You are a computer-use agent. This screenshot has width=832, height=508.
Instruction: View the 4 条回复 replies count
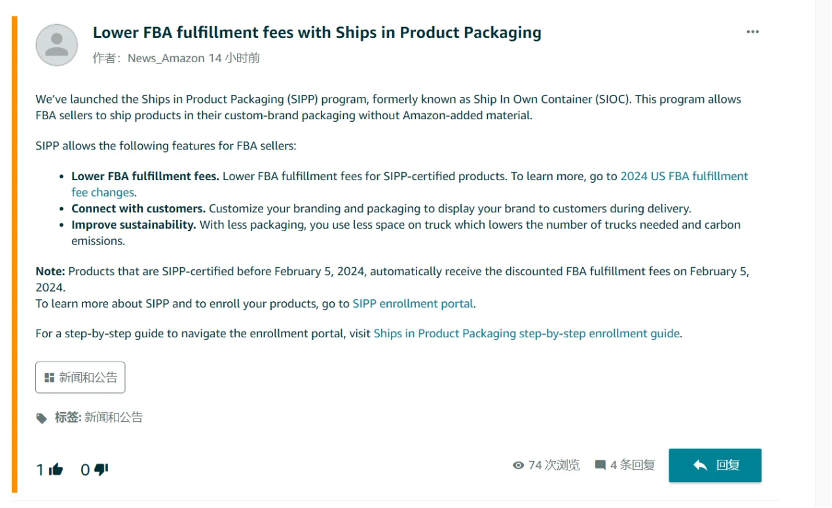point(632,465)
